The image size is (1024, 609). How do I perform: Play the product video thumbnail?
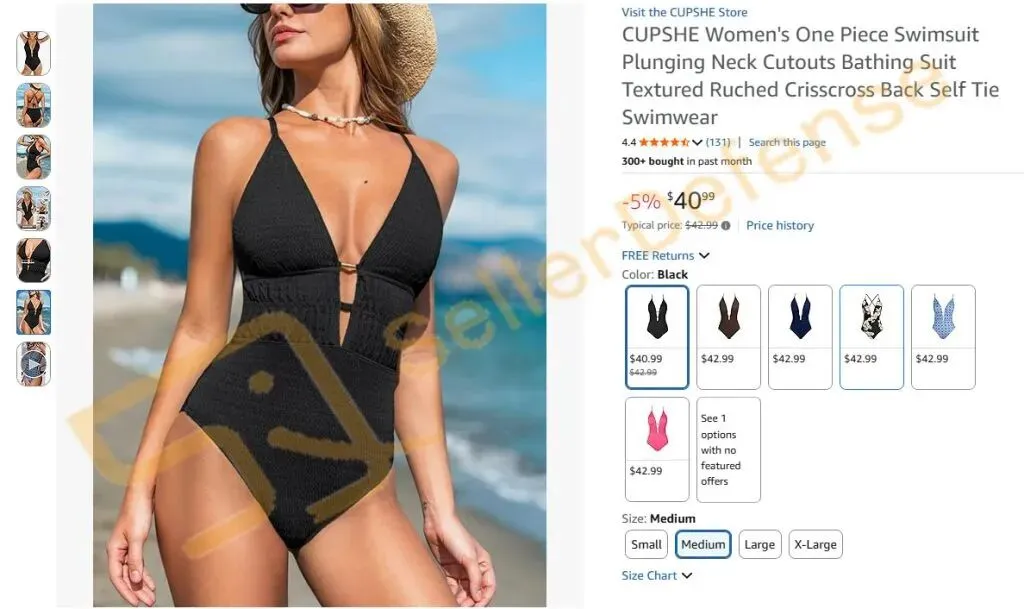(x=33, y=364)
